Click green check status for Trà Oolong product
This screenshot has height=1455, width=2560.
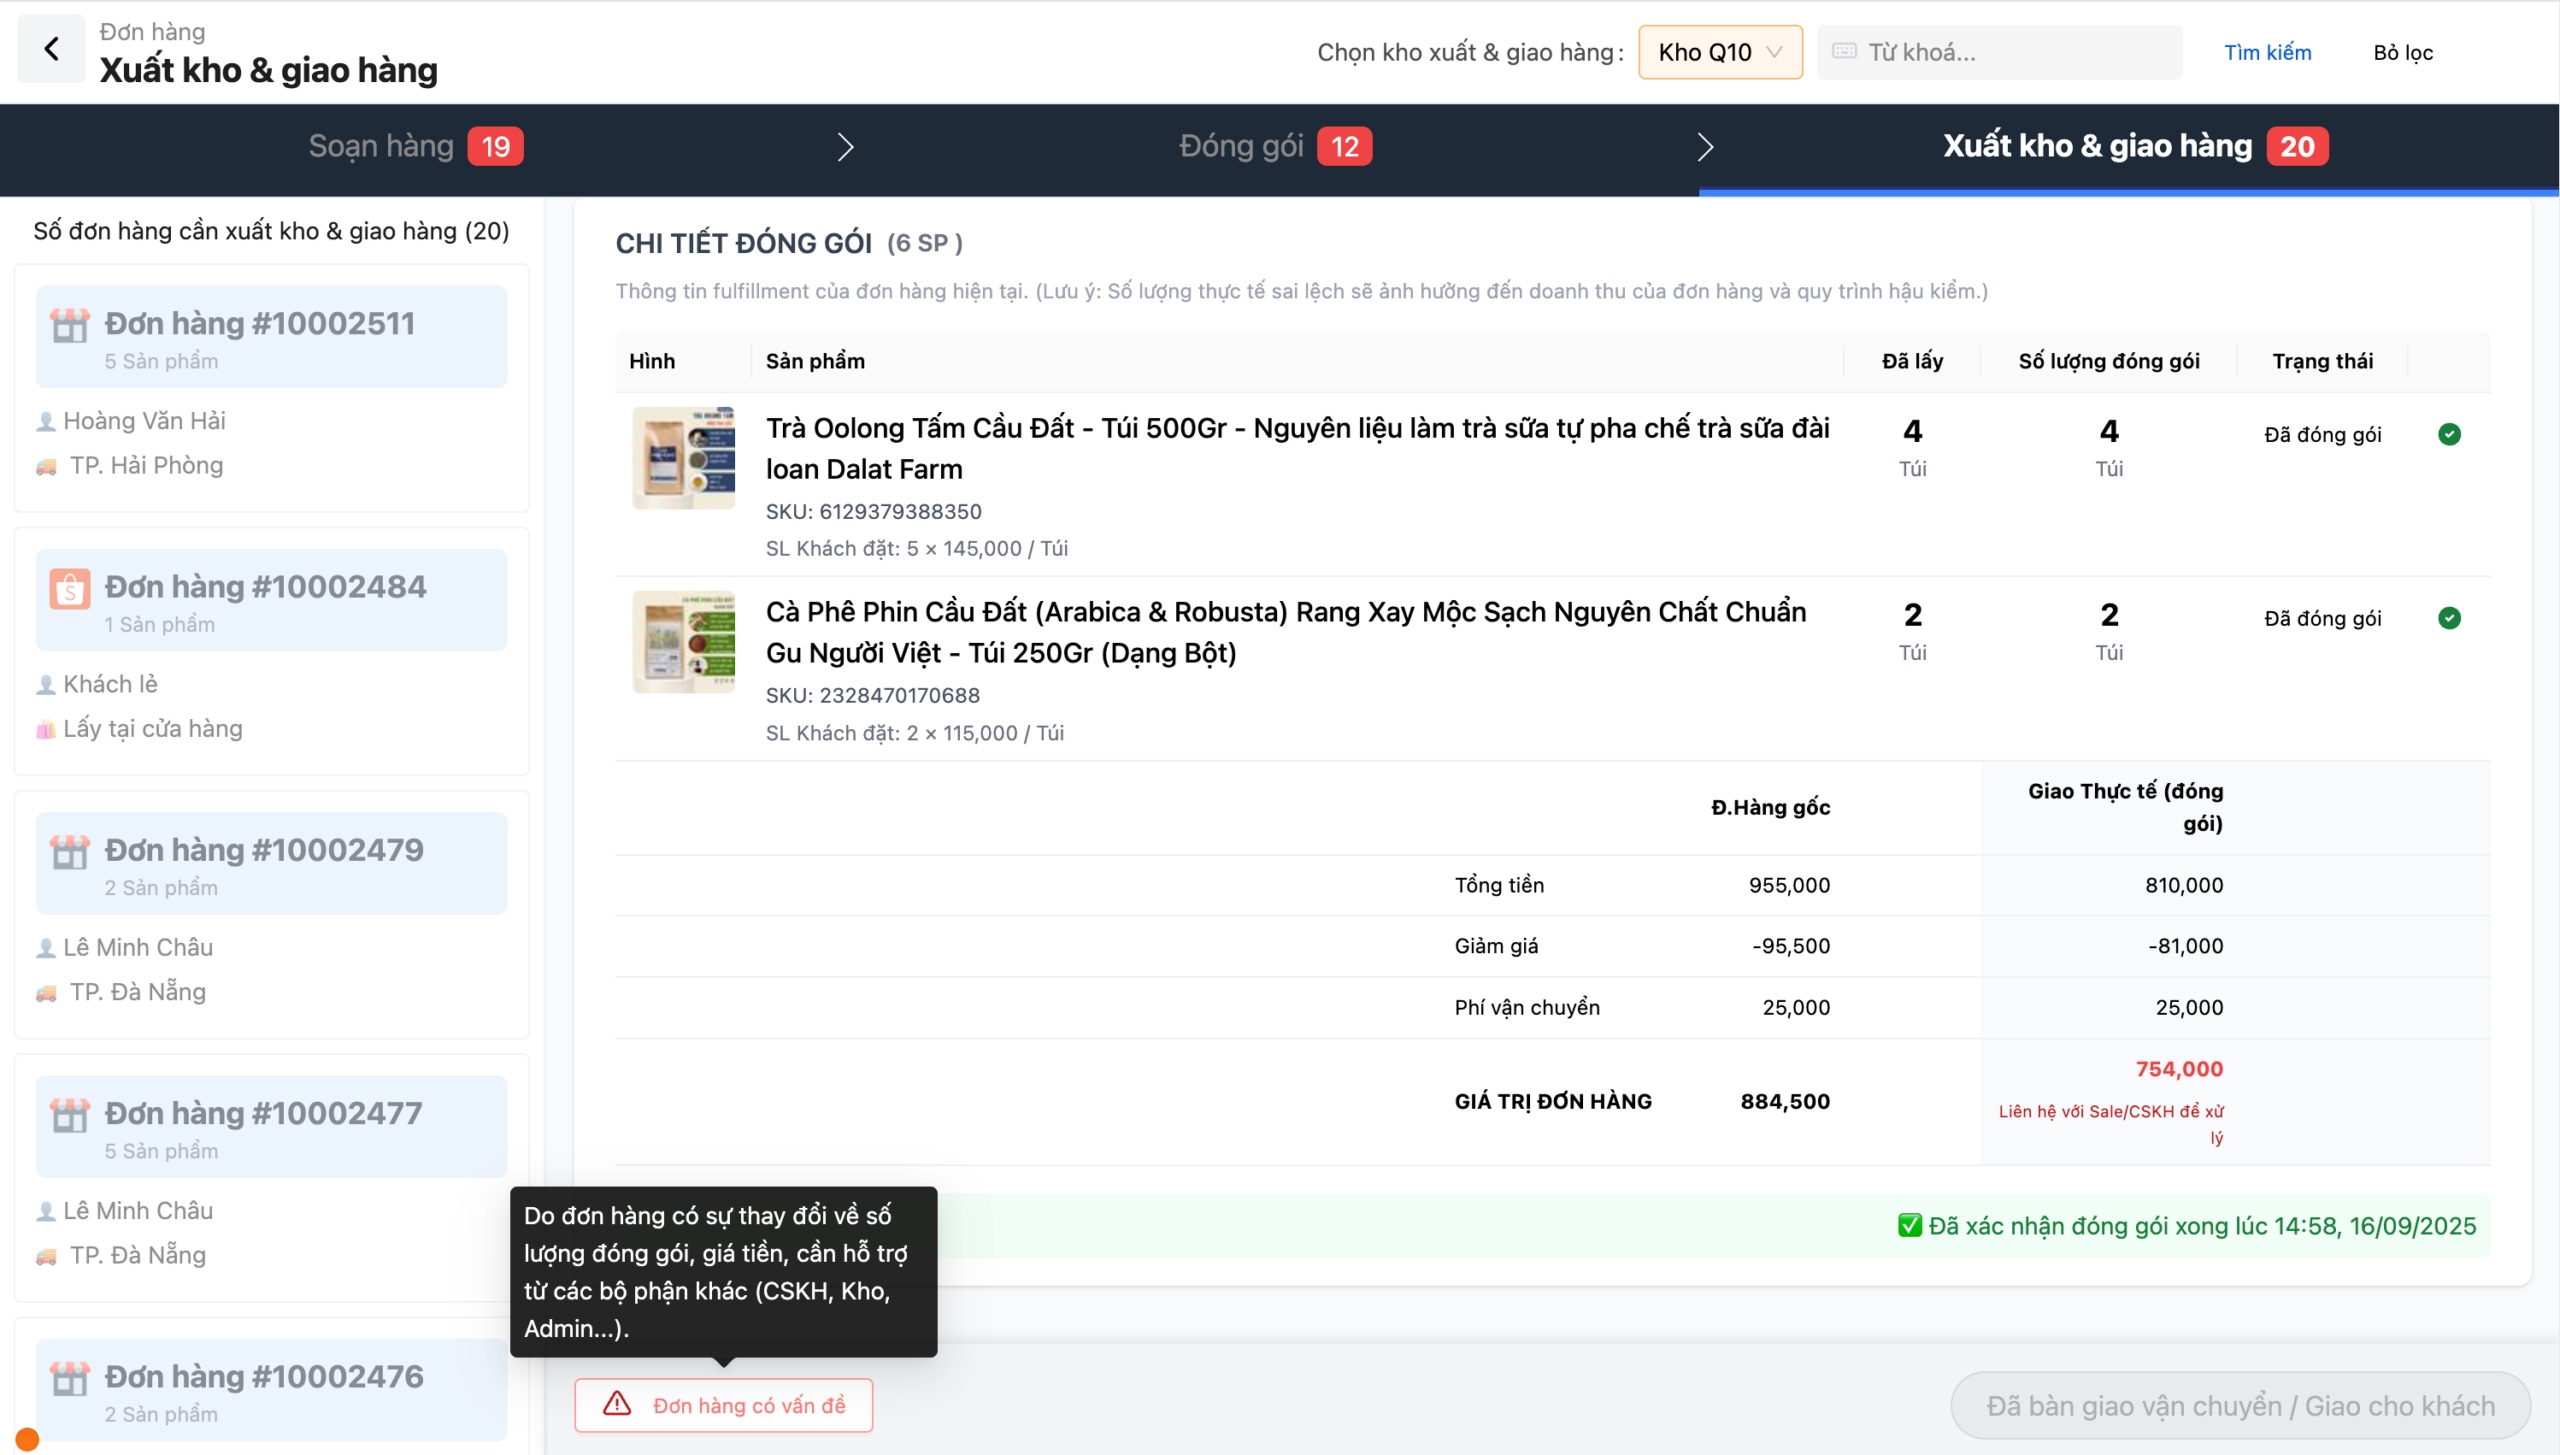[2449, 434]
